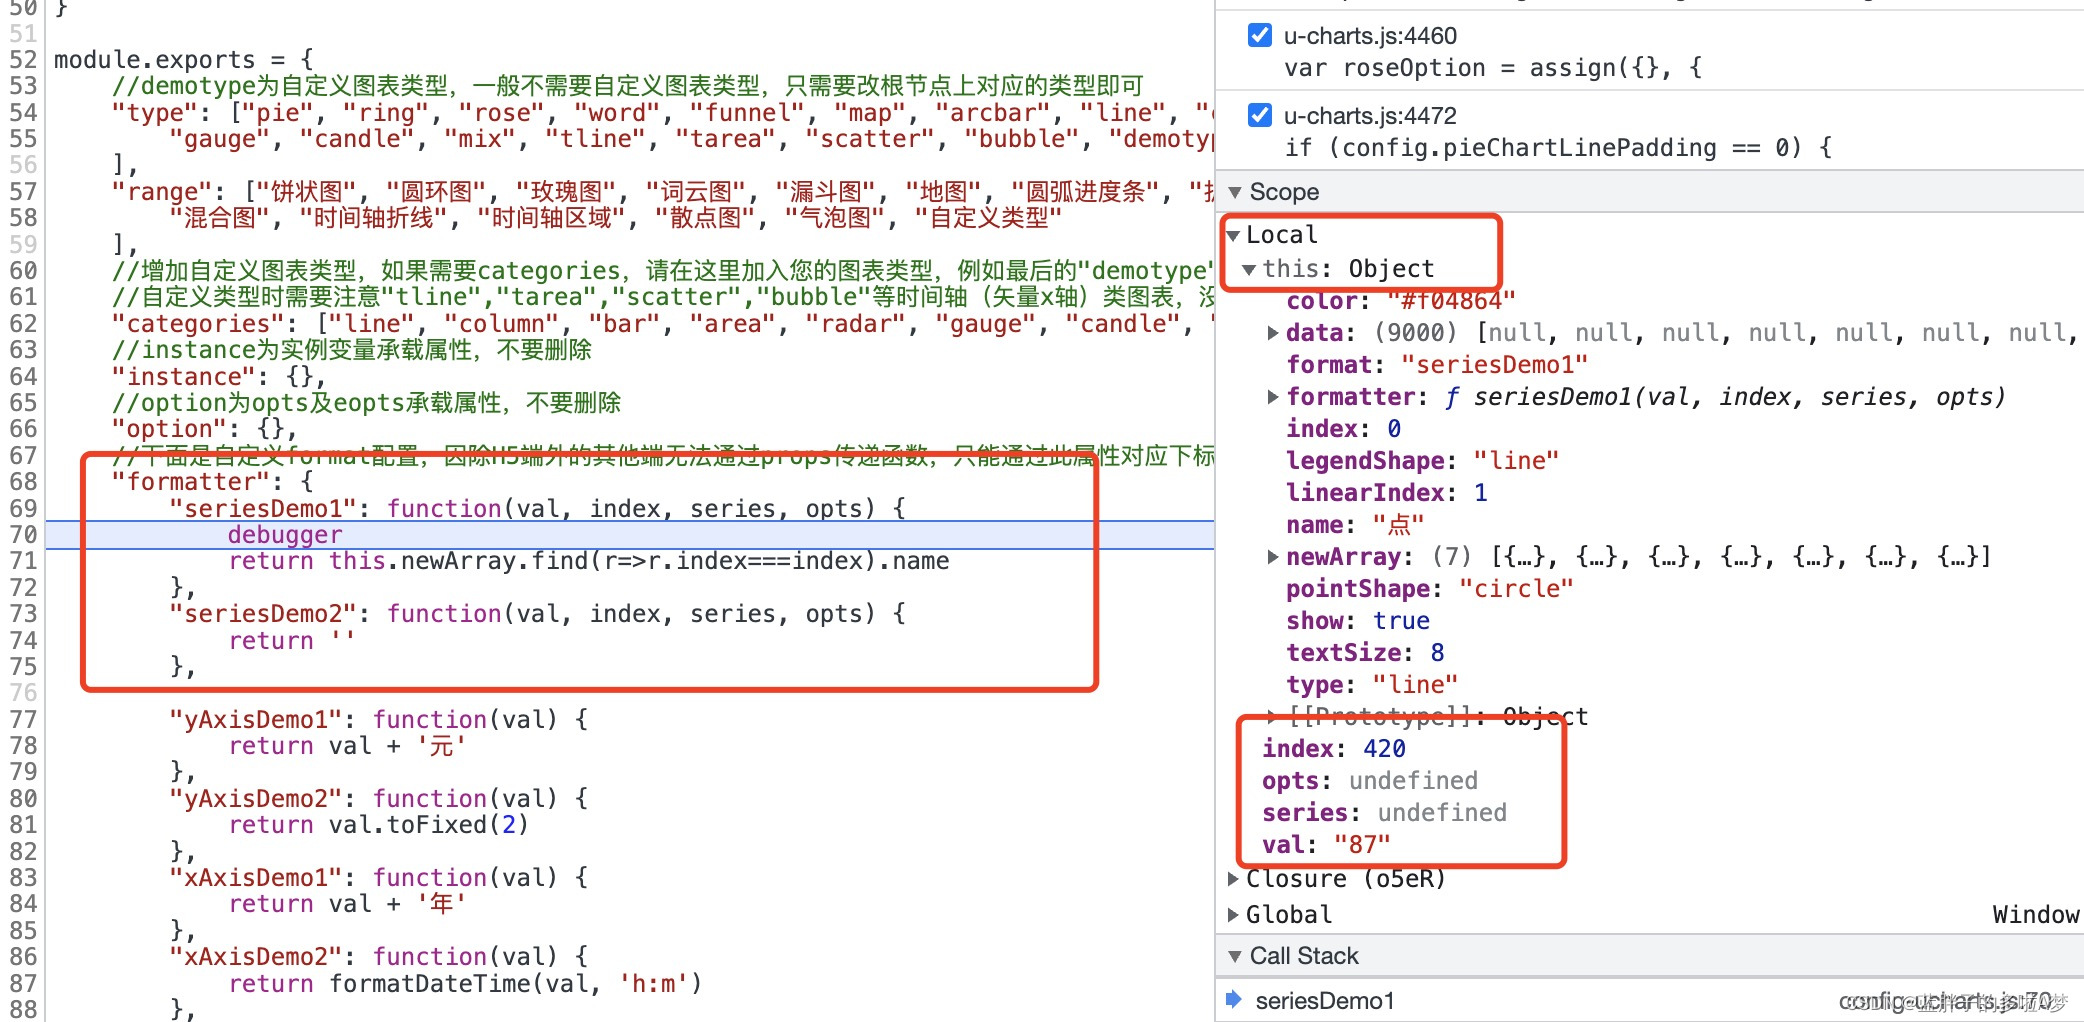
Task: Expand the [[Prototype]] object
Action: click(x=1272, y=716)
